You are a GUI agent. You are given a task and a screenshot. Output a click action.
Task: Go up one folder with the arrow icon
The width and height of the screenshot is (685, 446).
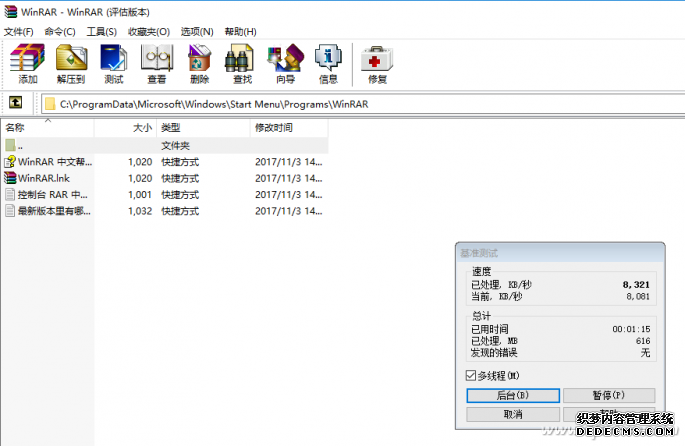tap(16, 103)
